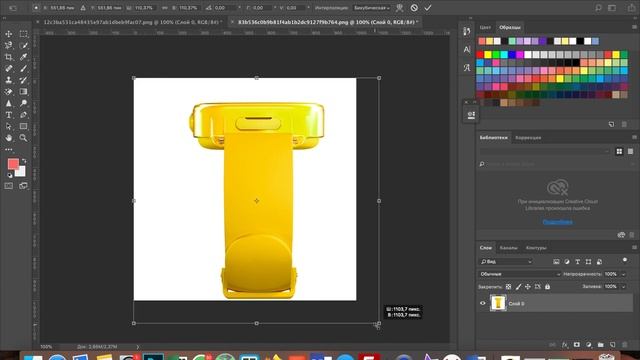640x360 pixels.
Task: Switch to the Каналы tab
Action: [509, 248]
